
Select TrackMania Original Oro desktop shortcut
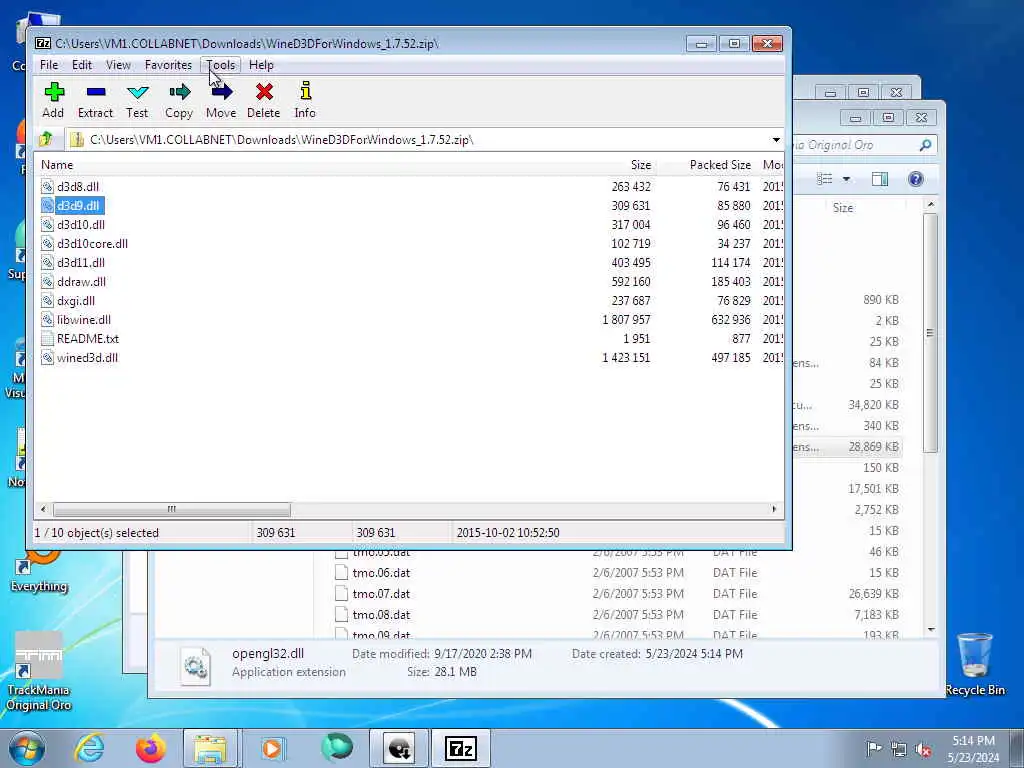39,672
